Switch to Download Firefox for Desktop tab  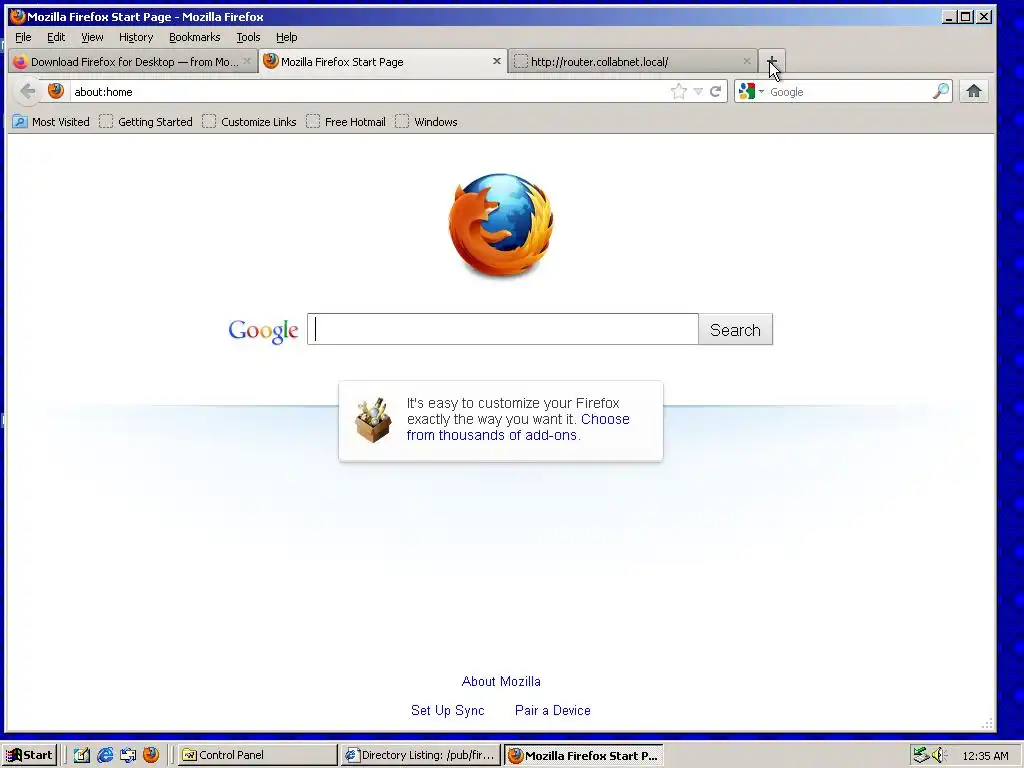coord(134,61)
